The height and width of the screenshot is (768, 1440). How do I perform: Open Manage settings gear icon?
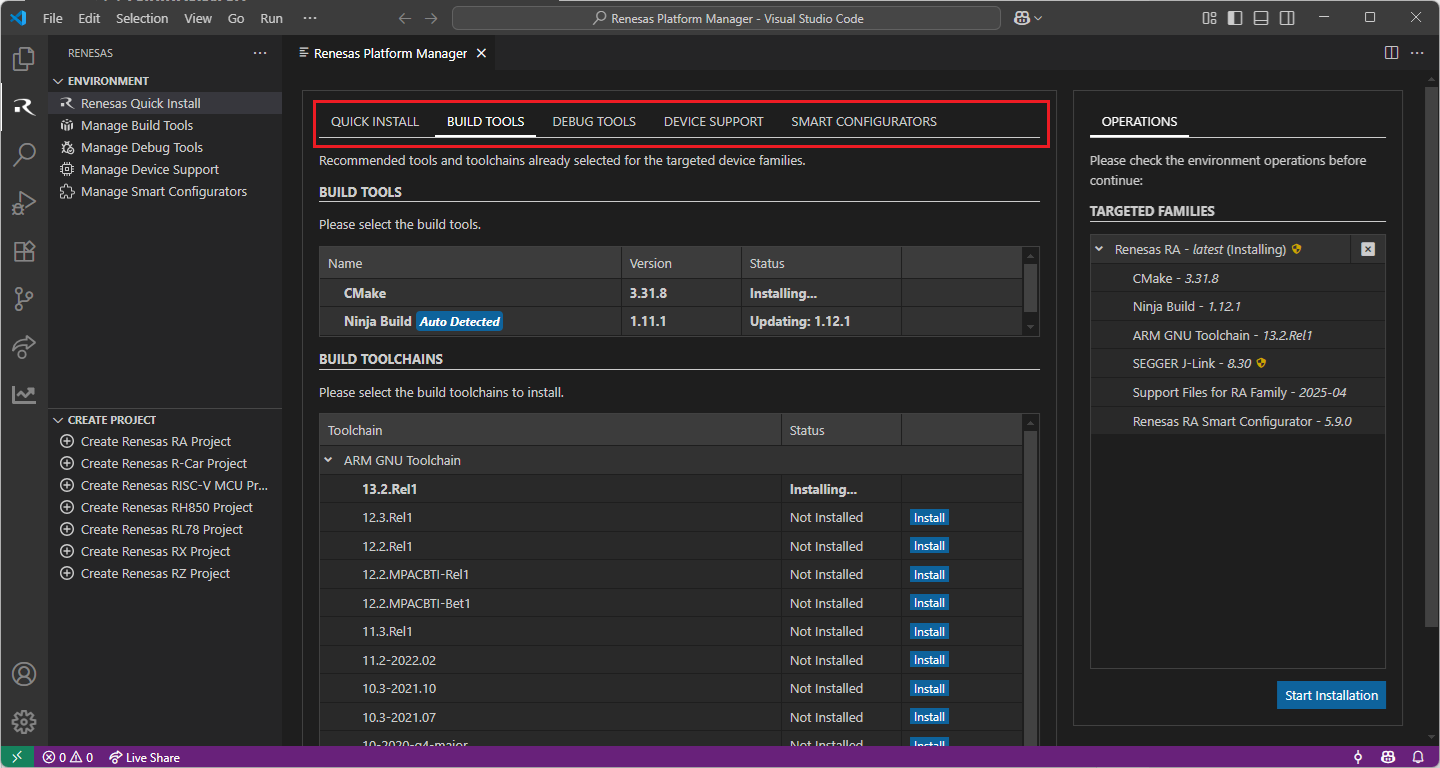(x=24, y=721)
